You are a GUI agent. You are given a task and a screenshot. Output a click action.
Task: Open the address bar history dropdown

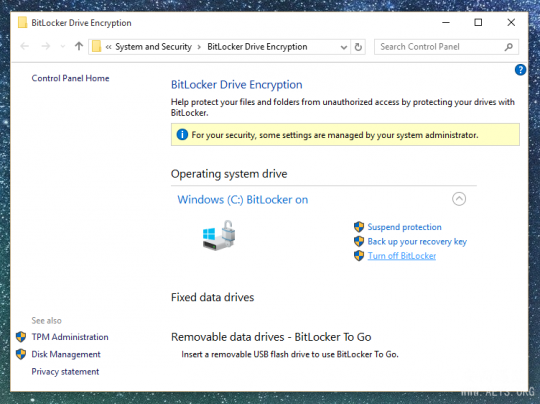click(343, 47)
